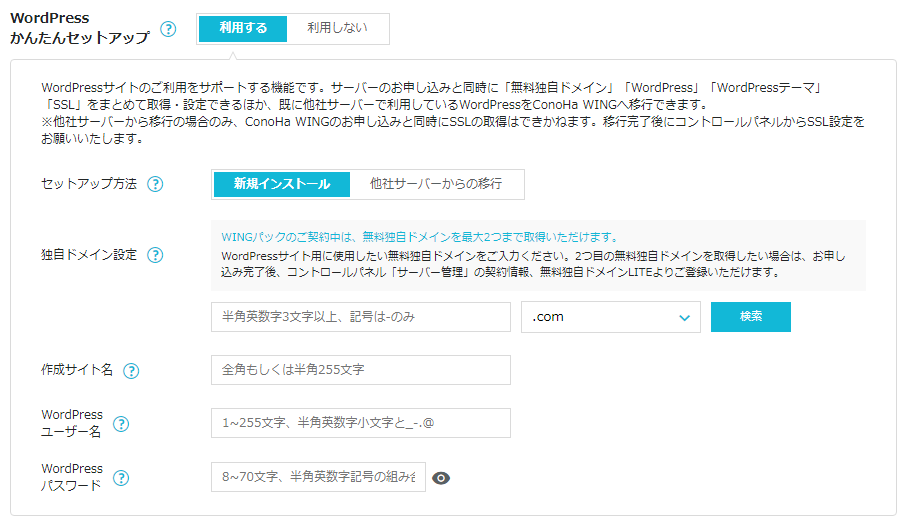Select 利用する for かんたんセットアップ
Viewport: 907px width, 526px height.
pos(243,28)
